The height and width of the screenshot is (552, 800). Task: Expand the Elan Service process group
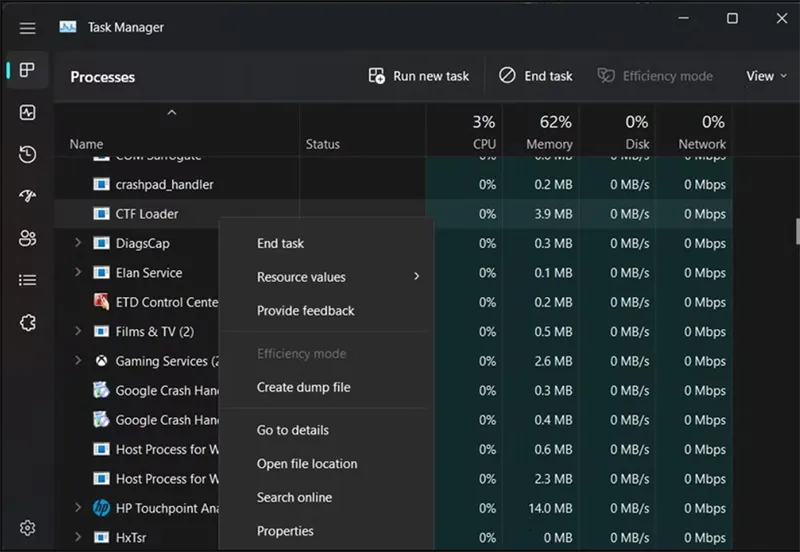pos(78,273)
